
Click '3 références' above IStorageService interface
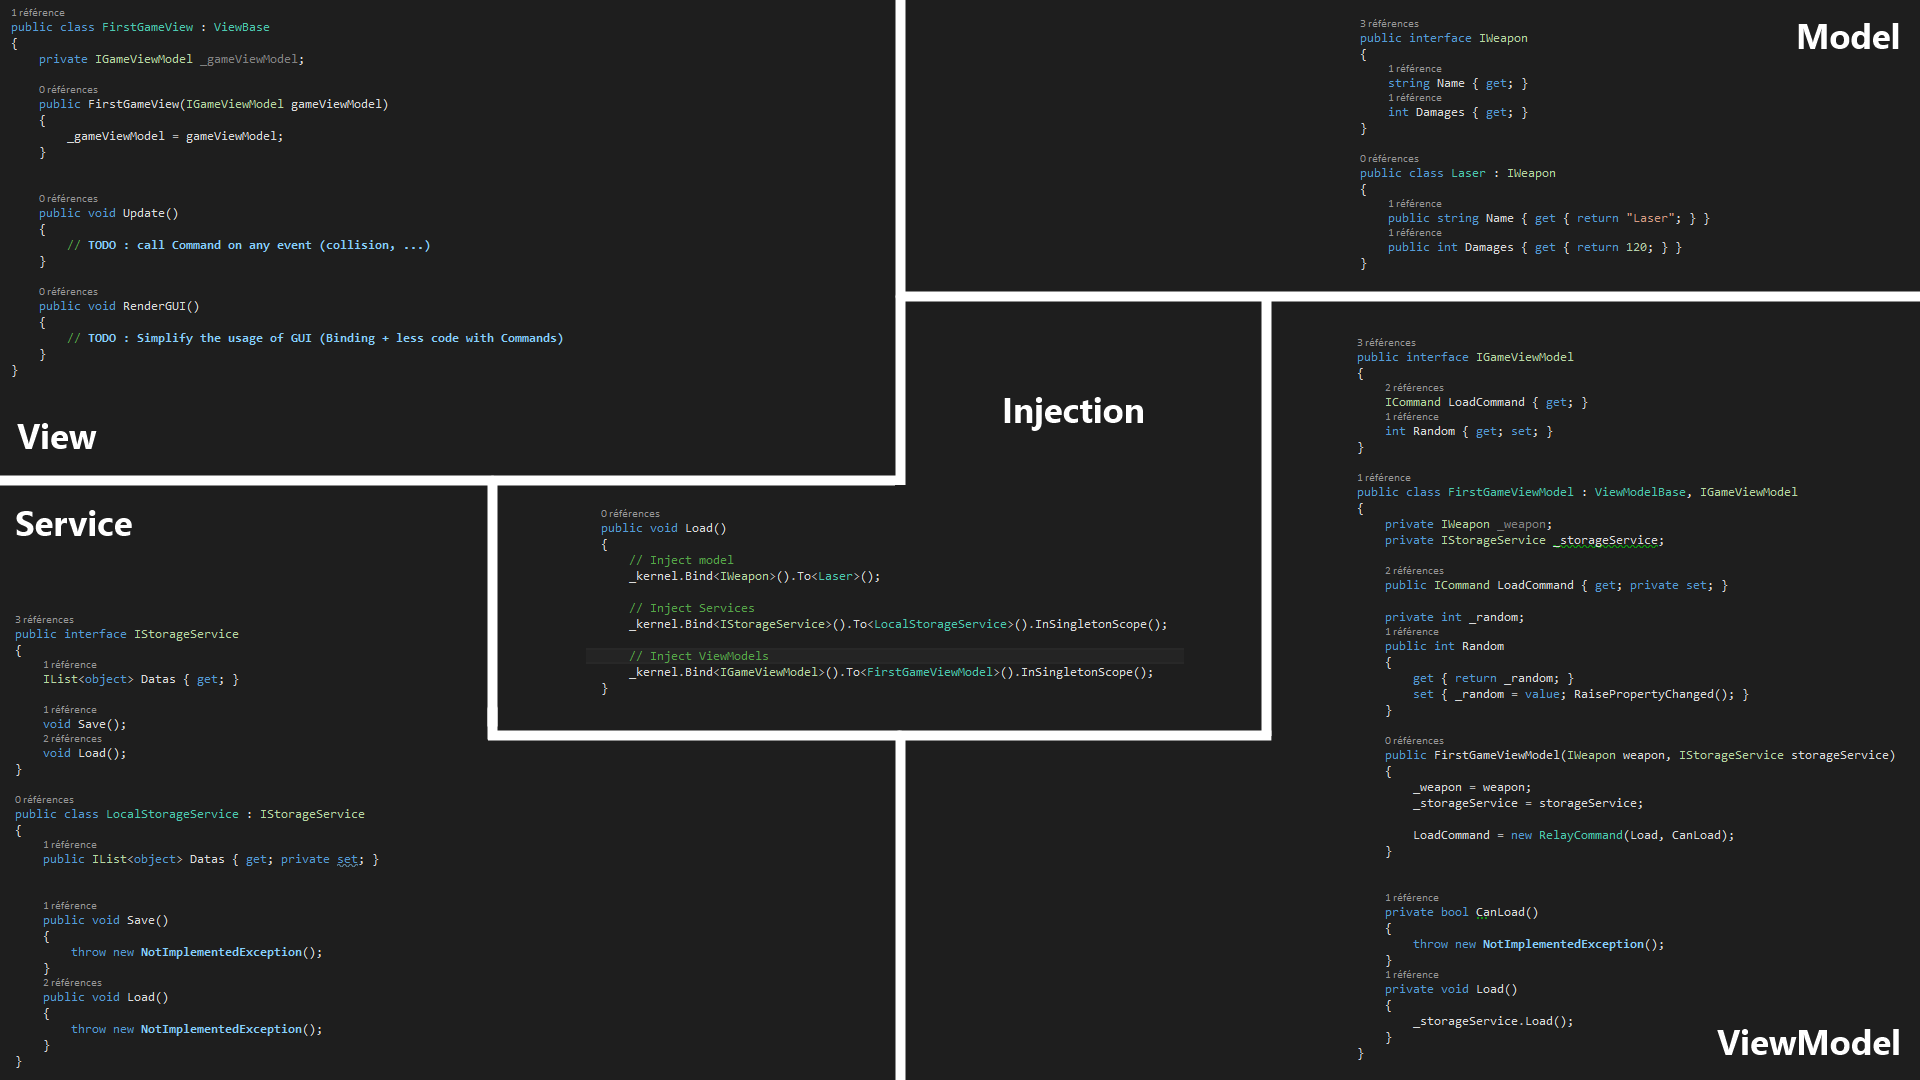point(44,619)
